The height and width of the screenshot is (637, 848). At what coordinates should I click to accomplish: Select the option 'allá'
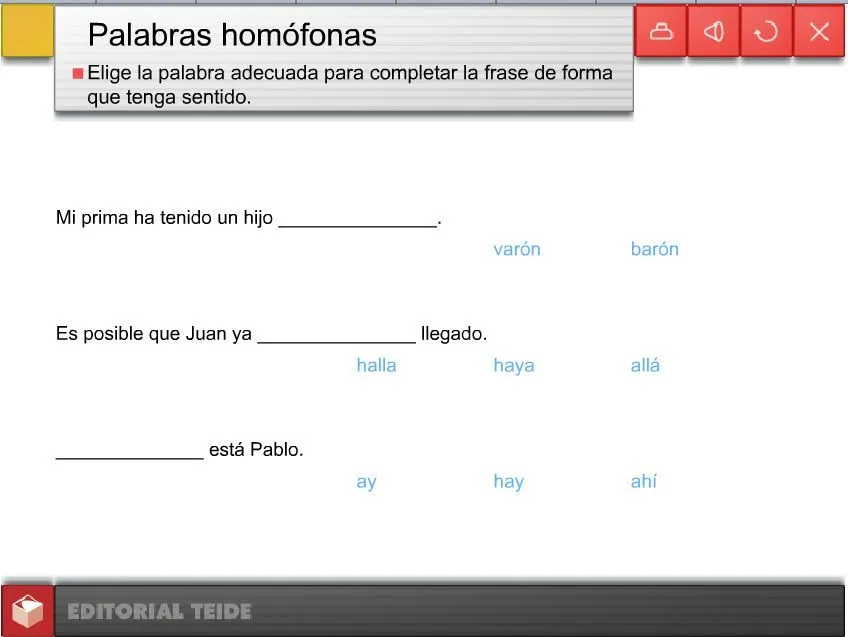click(645, 365)
